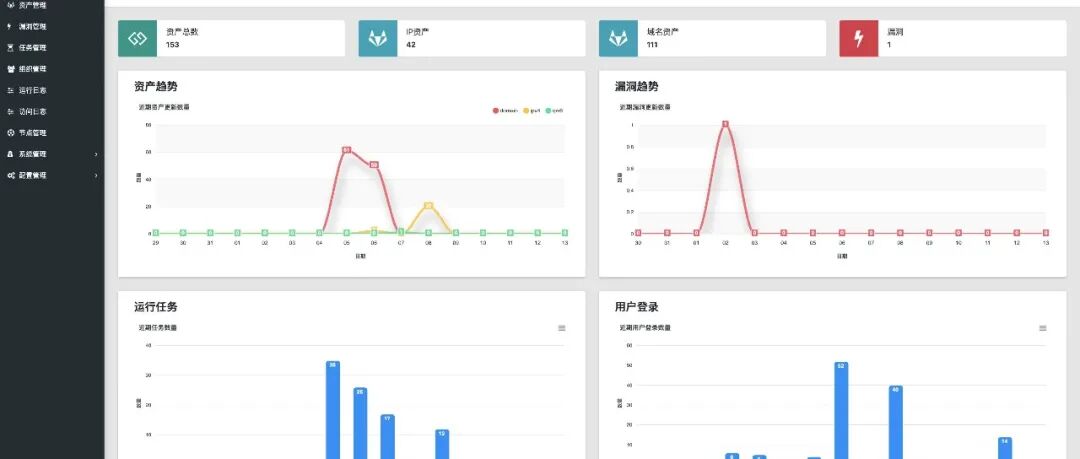Click the 组织管理 people icon in sidebar

click(x=10, y=69)
